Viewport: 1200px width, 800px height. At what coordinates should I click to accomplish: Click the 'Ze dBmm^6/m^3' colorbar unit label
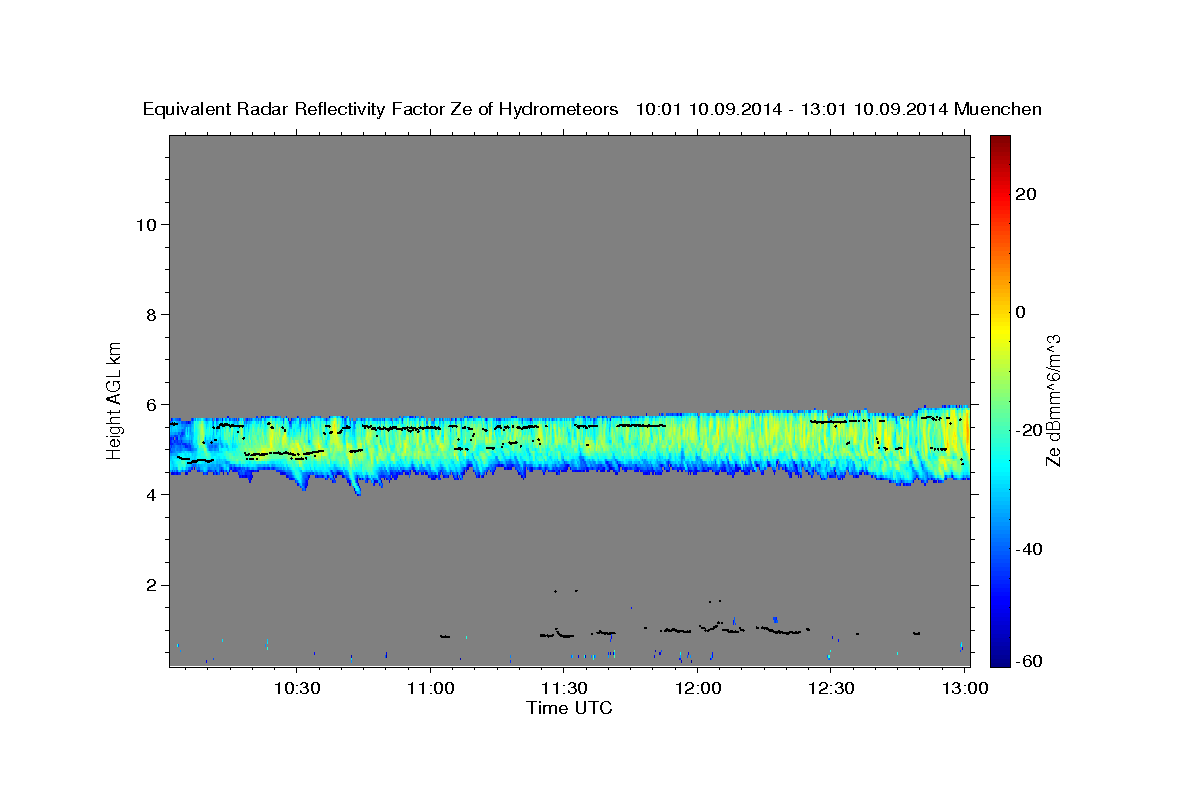[x=1053, y=400]
